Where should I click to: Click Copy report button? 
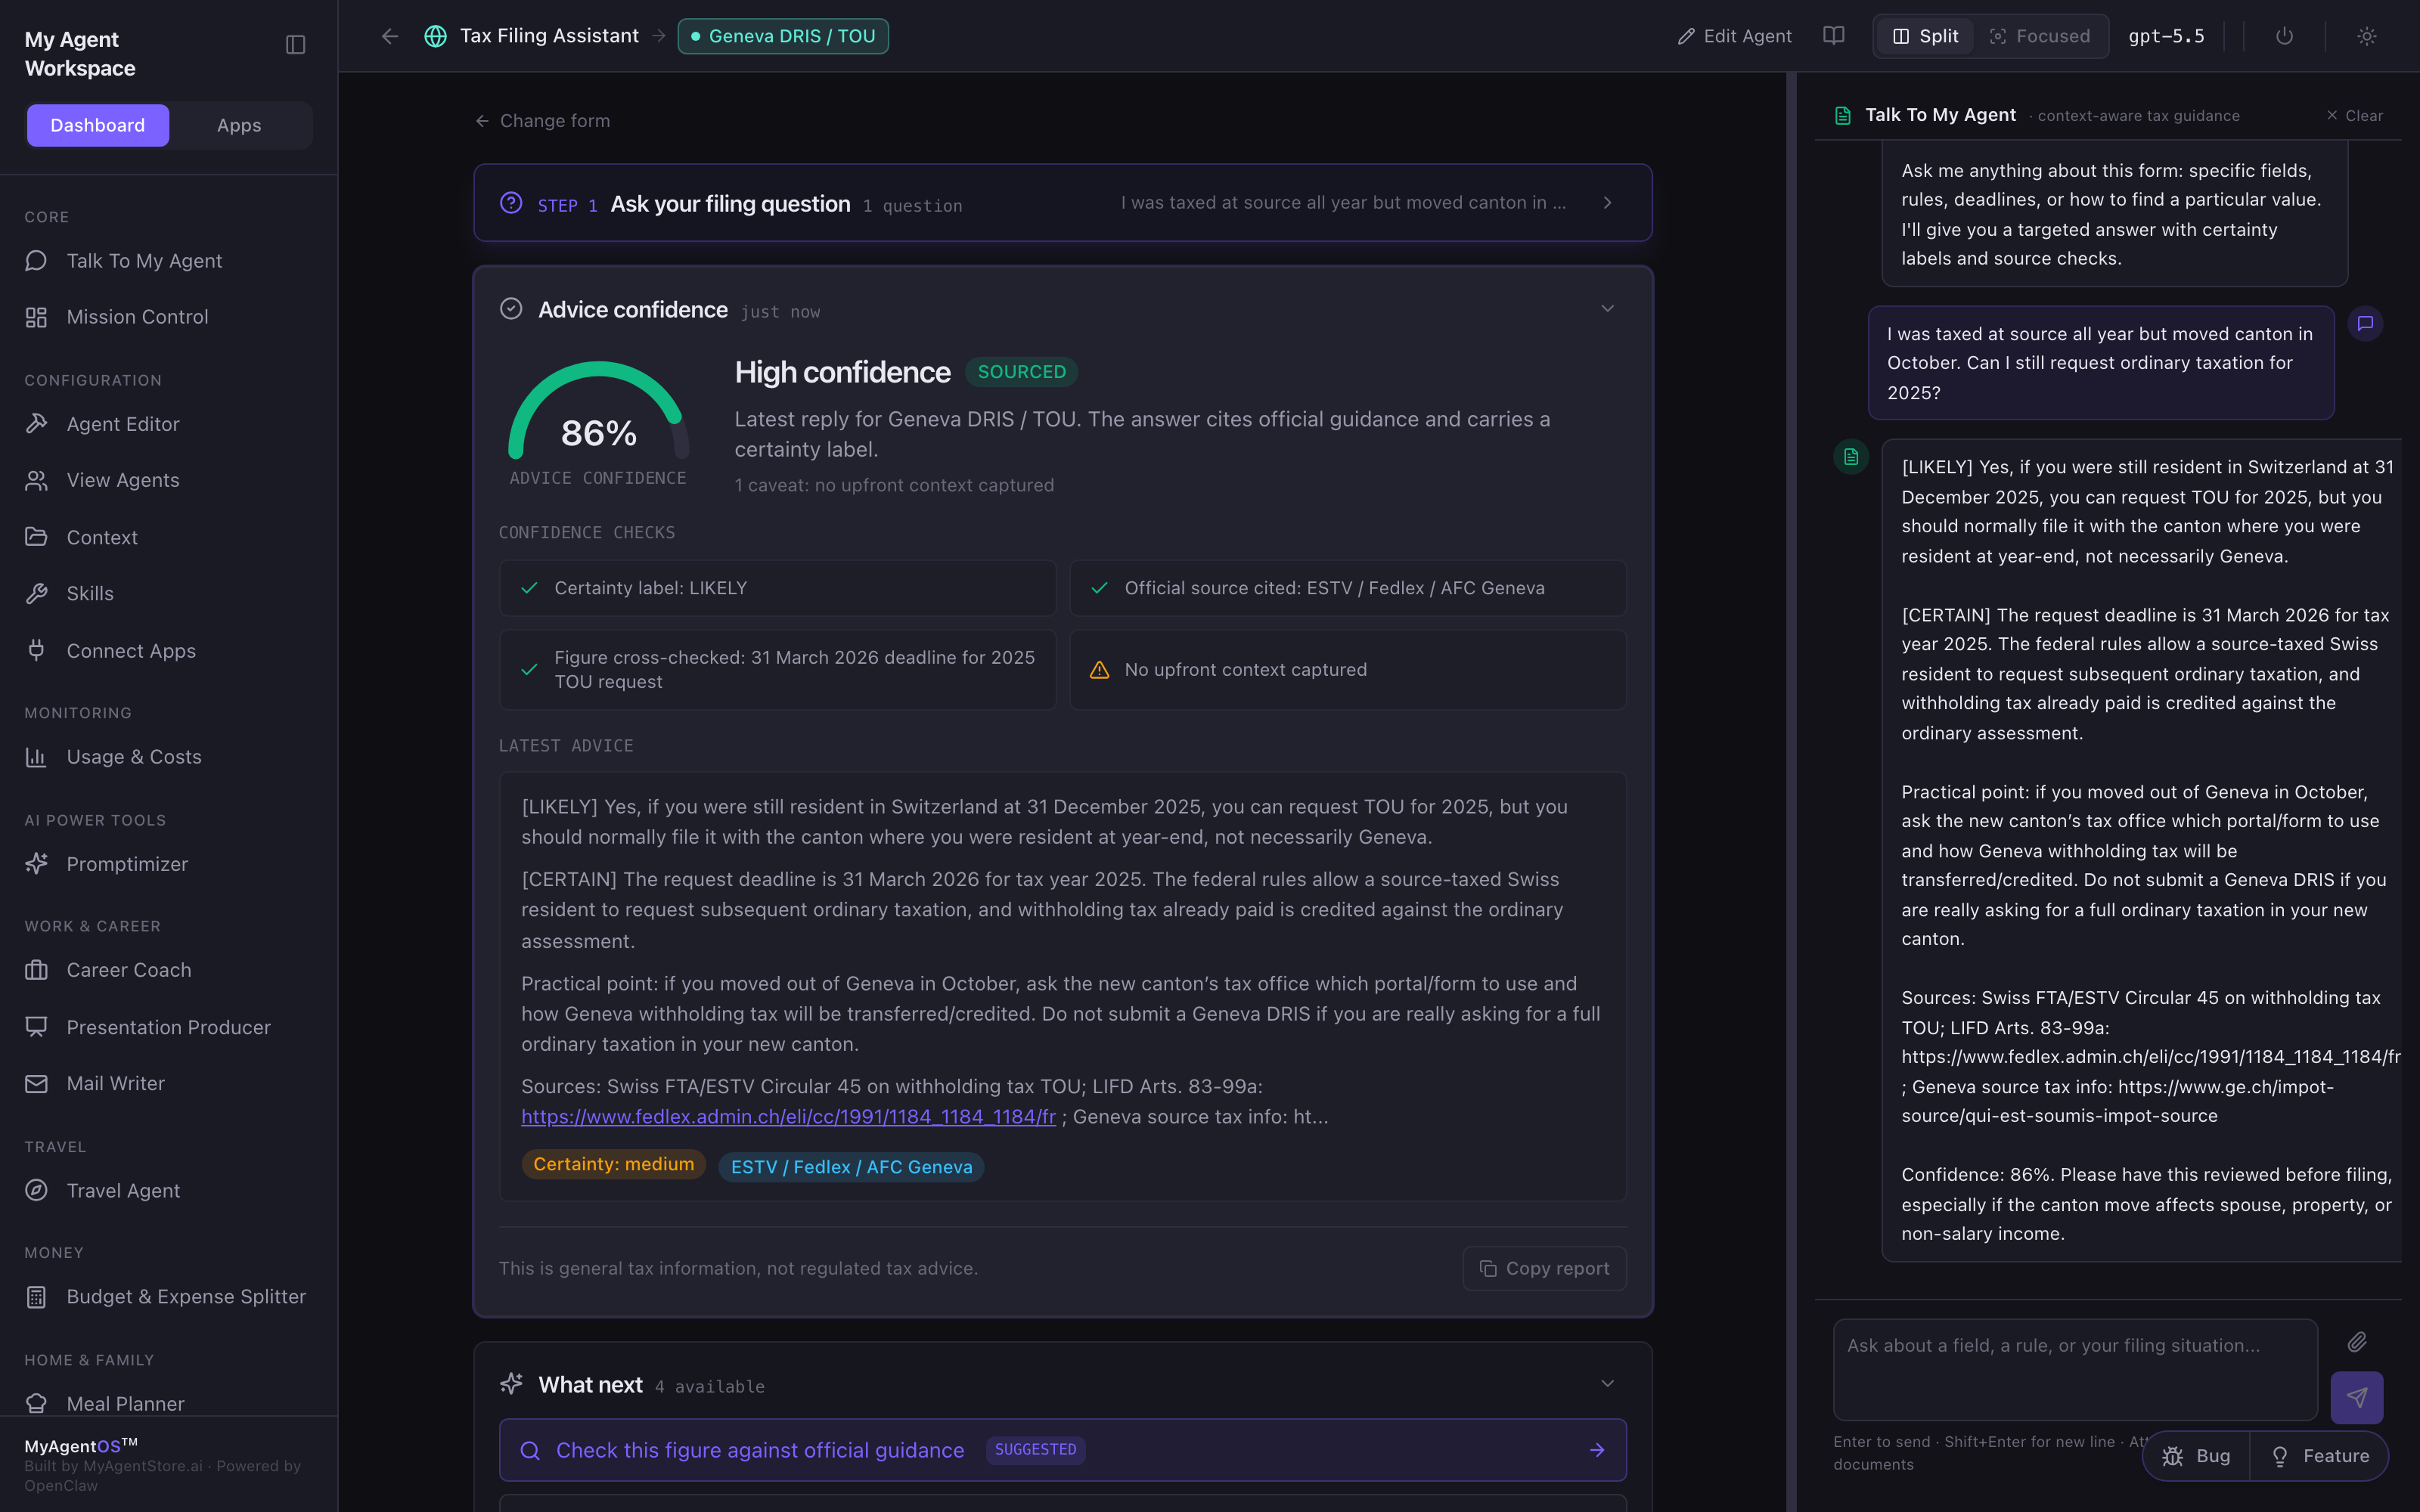(1544, 1268)
